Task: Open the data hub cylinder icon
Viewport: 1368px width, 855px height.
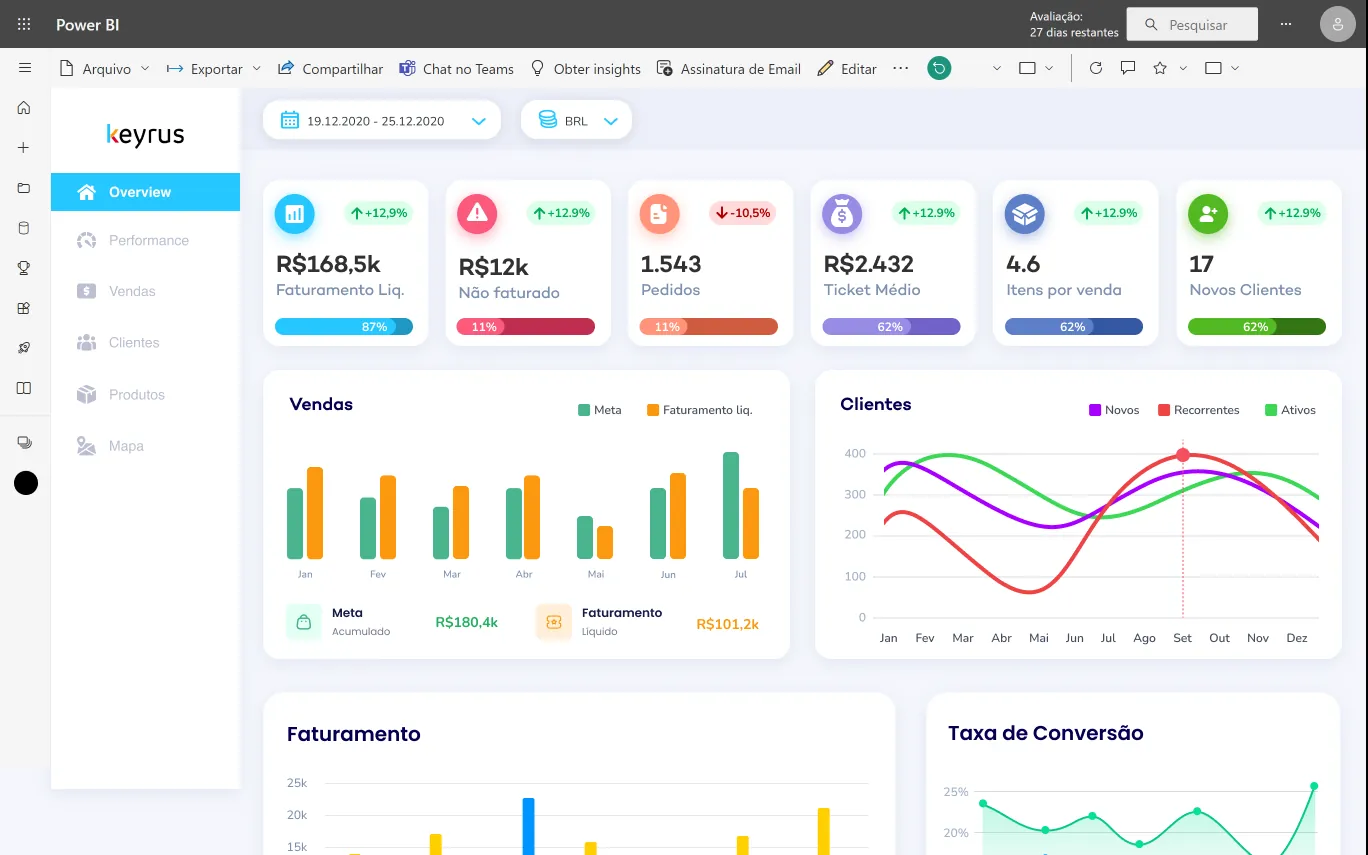Action: (x=24, y=228)
